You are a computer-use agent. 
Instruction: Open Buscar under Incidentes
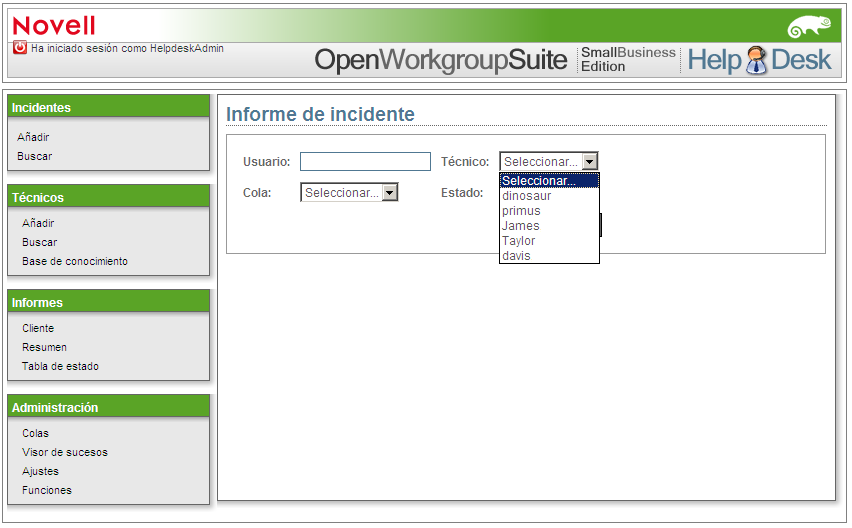[35, 156]
